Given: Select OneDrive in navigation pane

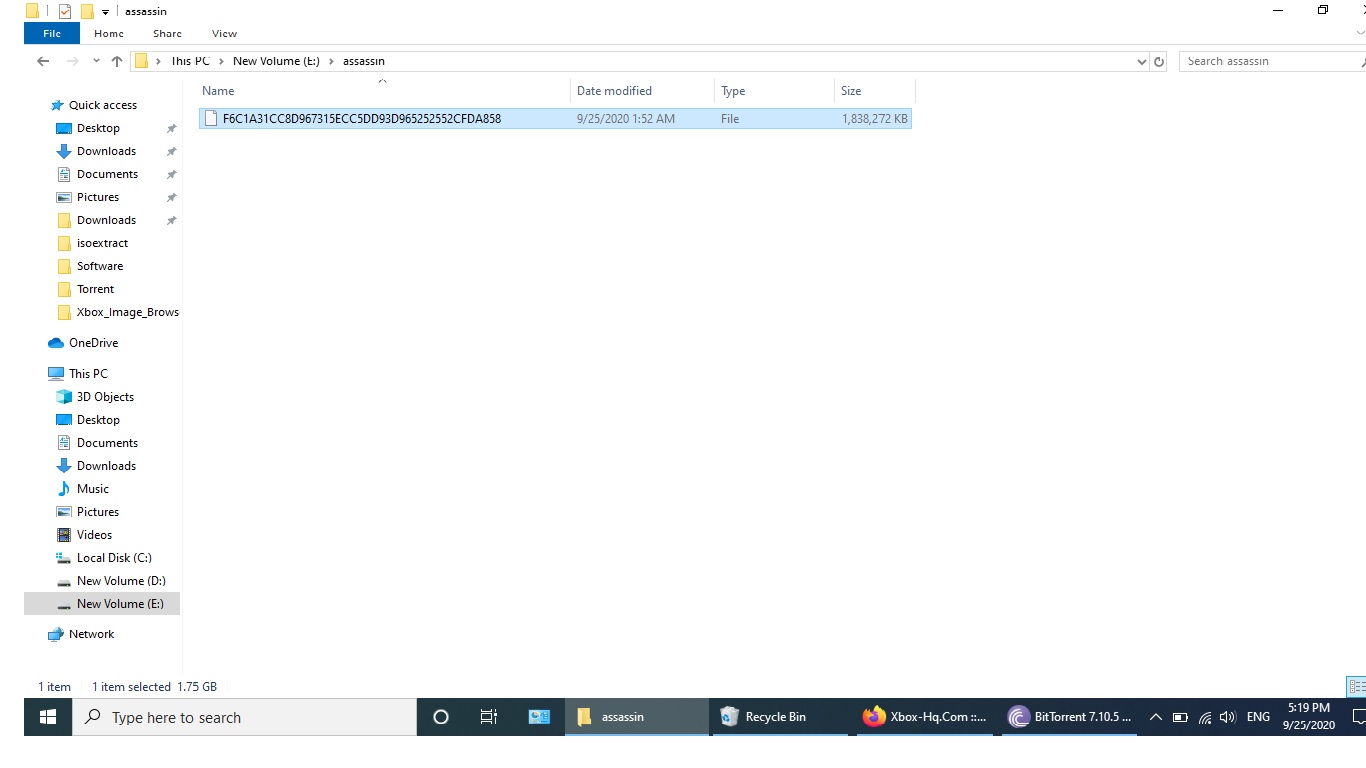Looking at the screenshot, I should 93,343.
